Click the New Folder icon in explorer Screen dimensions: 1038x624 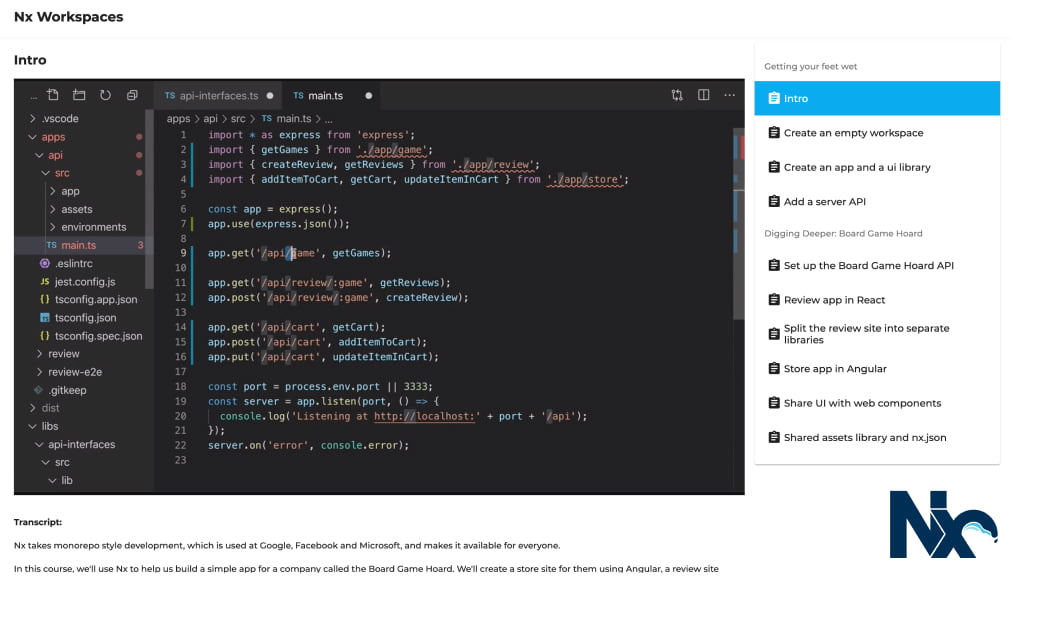point(79,95)
